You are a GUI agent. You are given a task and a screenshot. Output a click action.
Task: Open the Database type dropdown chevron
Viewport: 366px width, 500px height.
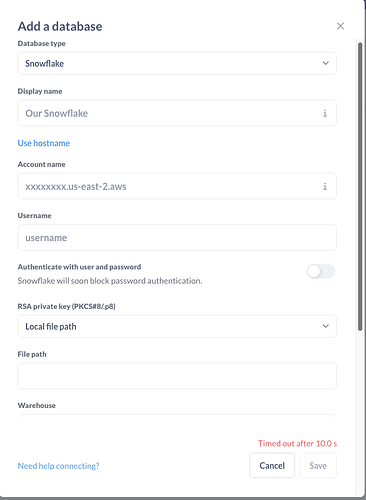(325, 63)
